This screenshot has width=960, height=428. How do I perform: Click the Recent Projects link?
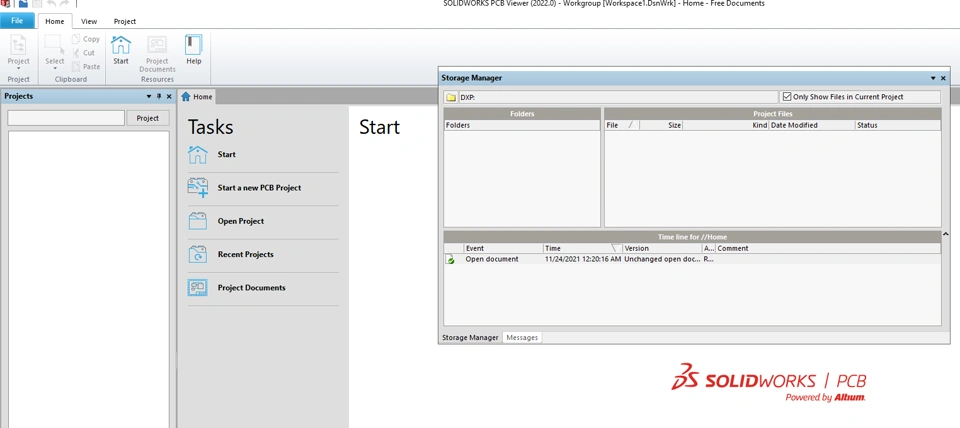(246, 254)
